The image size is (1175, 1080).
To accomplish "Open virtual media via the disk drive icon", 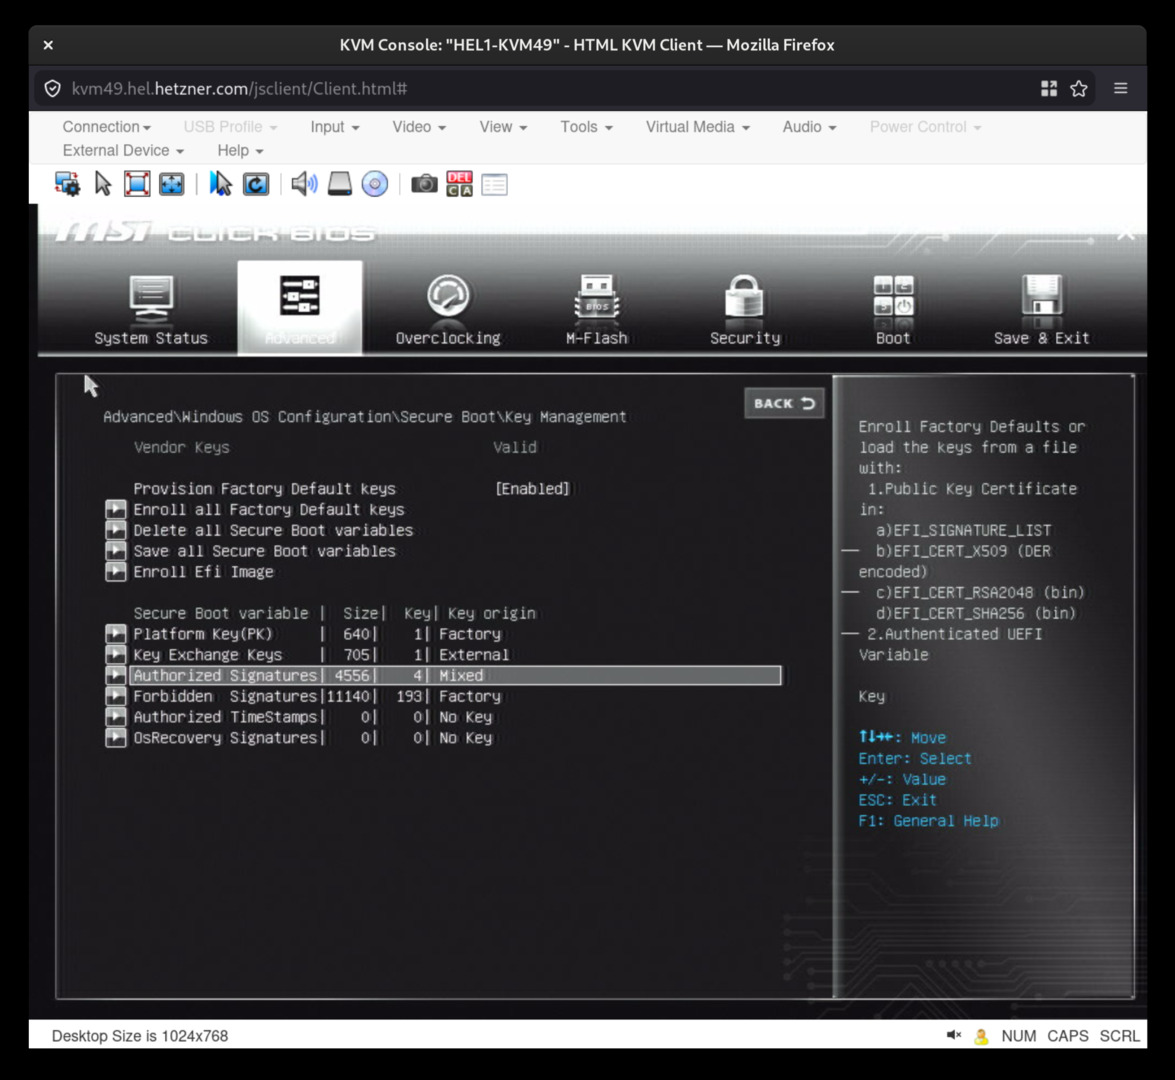I will (x=339, y=184).
